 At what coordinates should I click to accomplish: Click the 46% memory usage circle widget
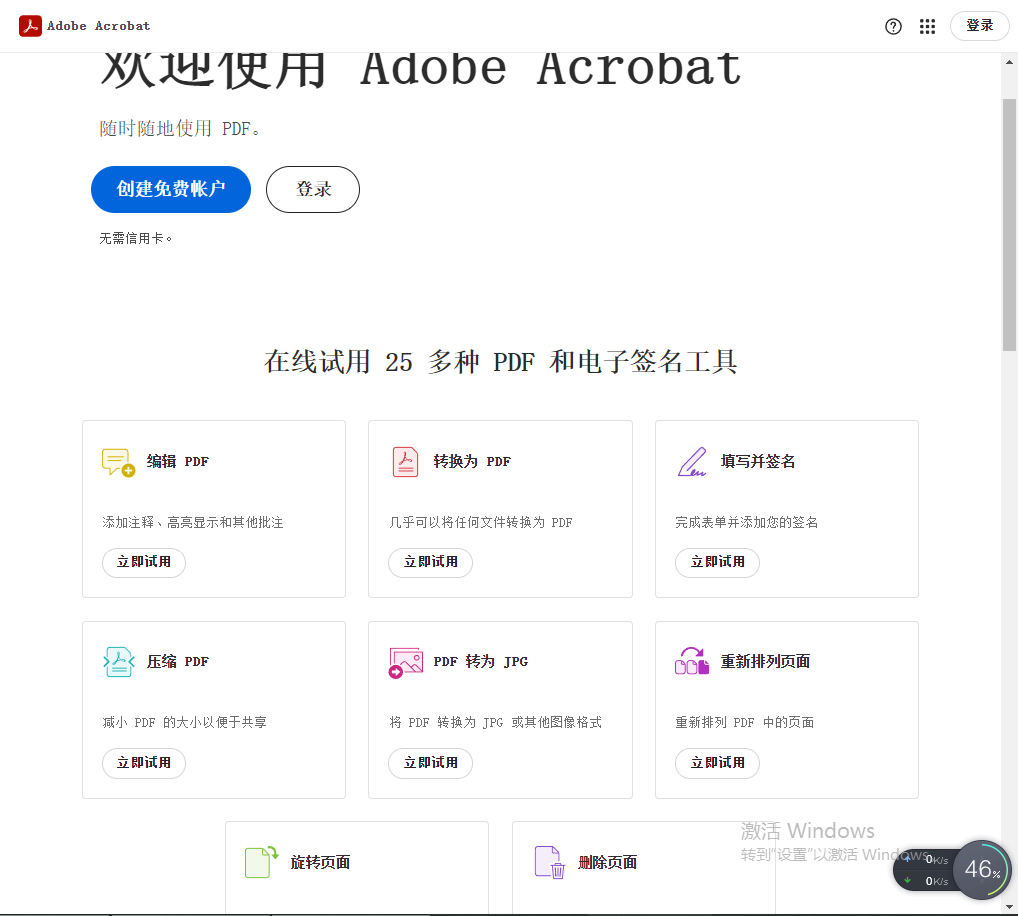pos(982,870)
